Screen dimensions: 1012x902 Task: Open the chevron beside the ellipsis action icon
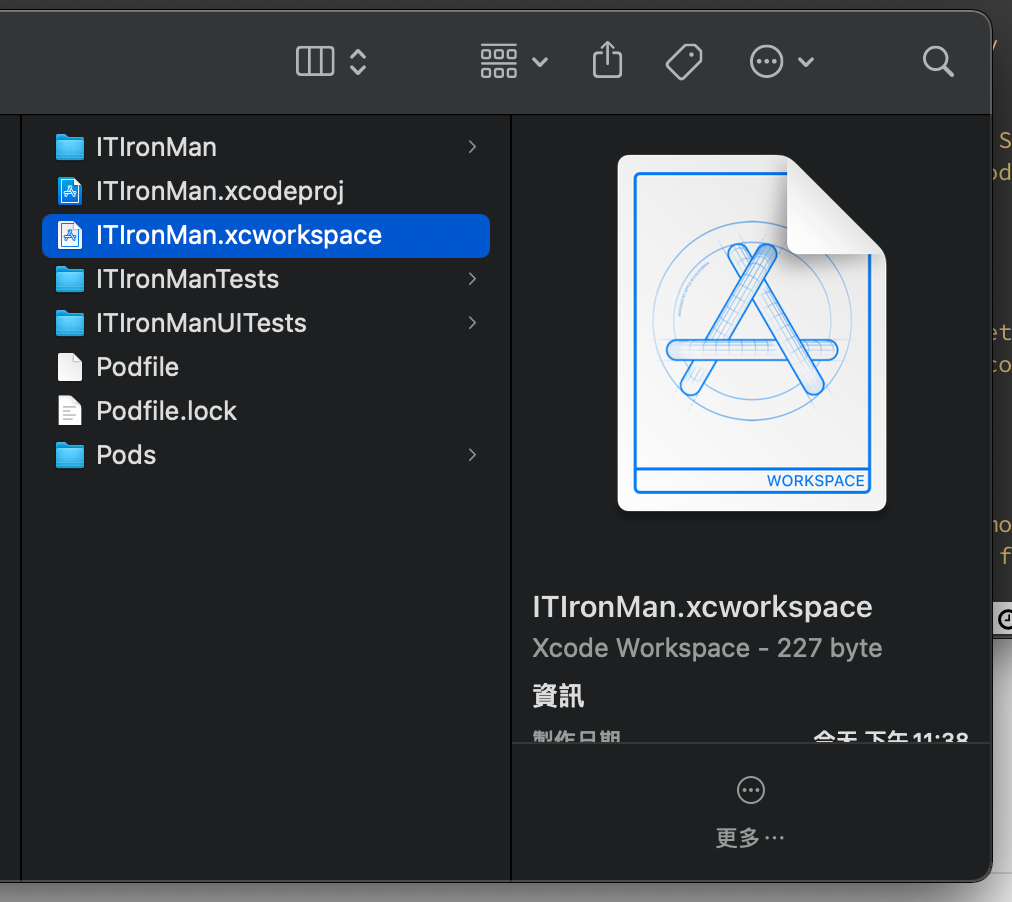pyautogui.click(x=805, y=62)
